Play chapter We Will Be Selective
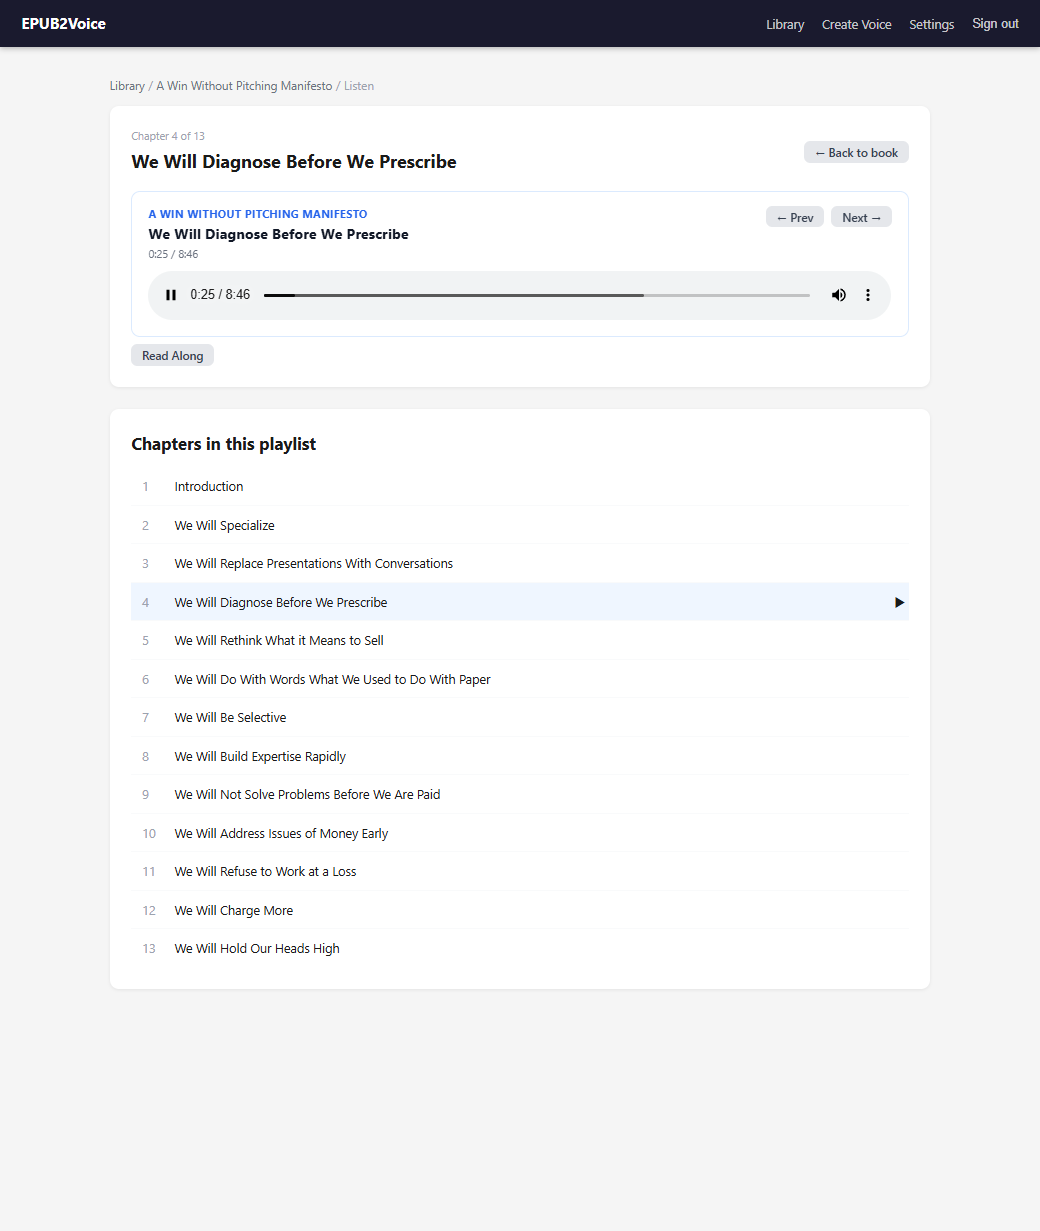The image size is (1040, 1231). click(520, 718)
